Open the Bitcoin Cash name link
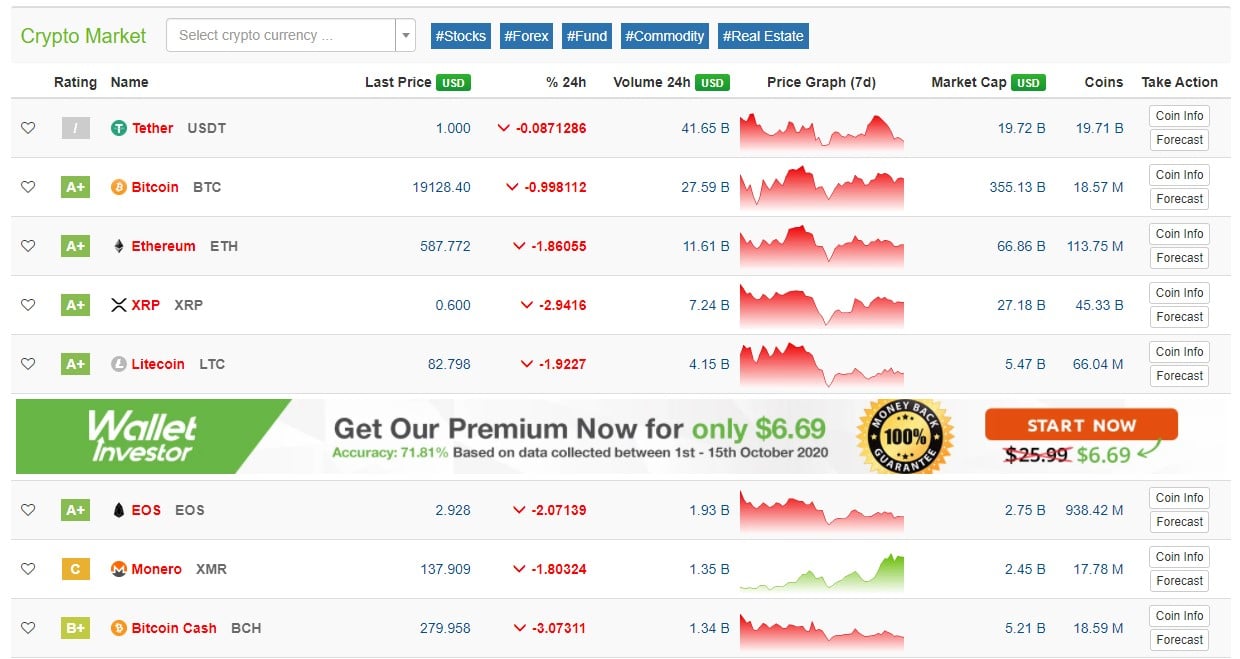The image size is (1240, 659). 174,628
